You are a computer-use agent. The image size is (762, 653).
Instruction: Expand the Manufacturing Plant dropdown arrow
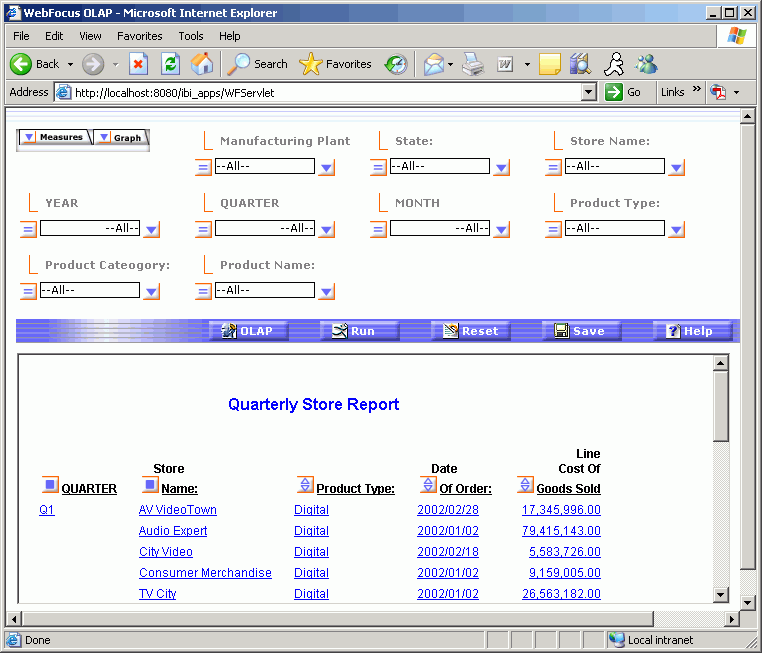(327, 168)
